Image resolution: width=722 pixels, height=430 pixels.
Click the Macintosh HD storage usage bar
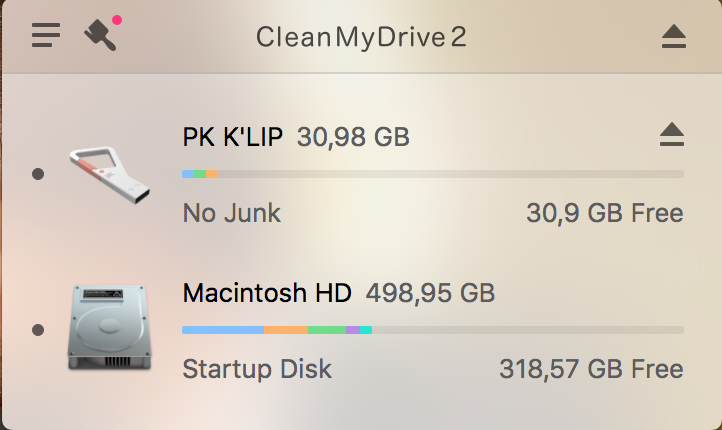tap(432, 329)
